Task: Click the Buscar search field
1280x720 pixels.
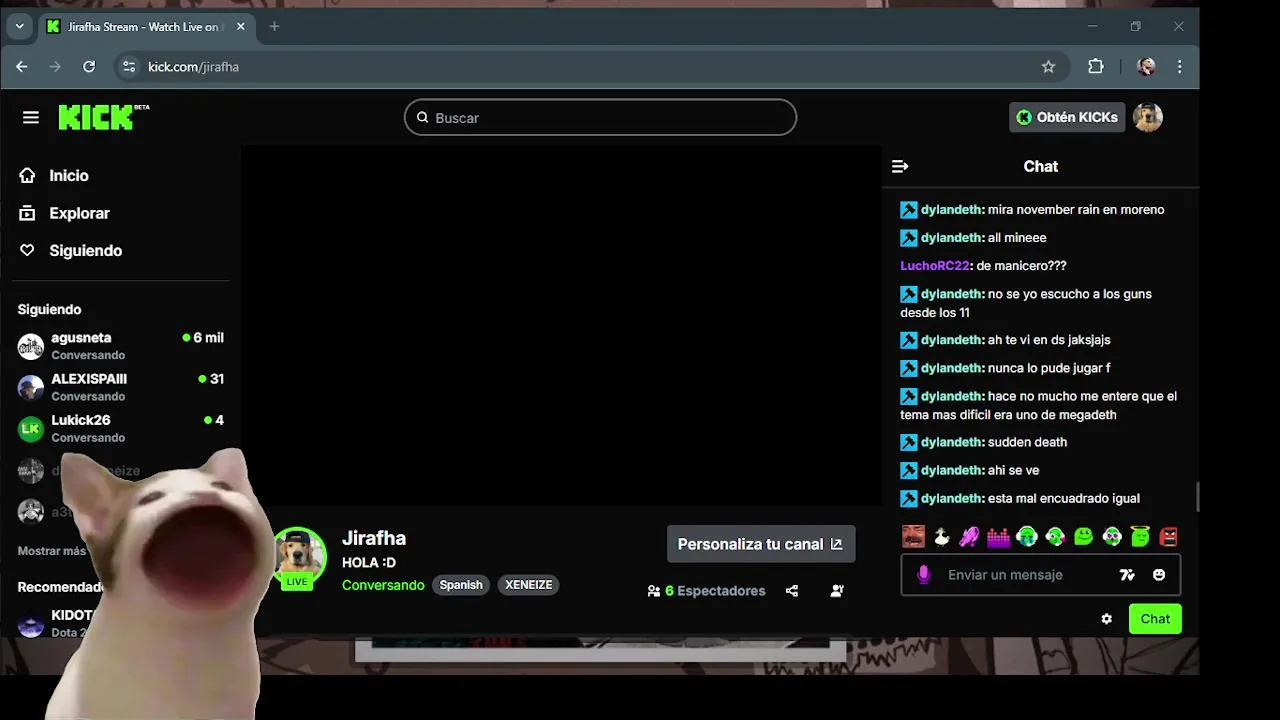Action: (x=600, y=117)
